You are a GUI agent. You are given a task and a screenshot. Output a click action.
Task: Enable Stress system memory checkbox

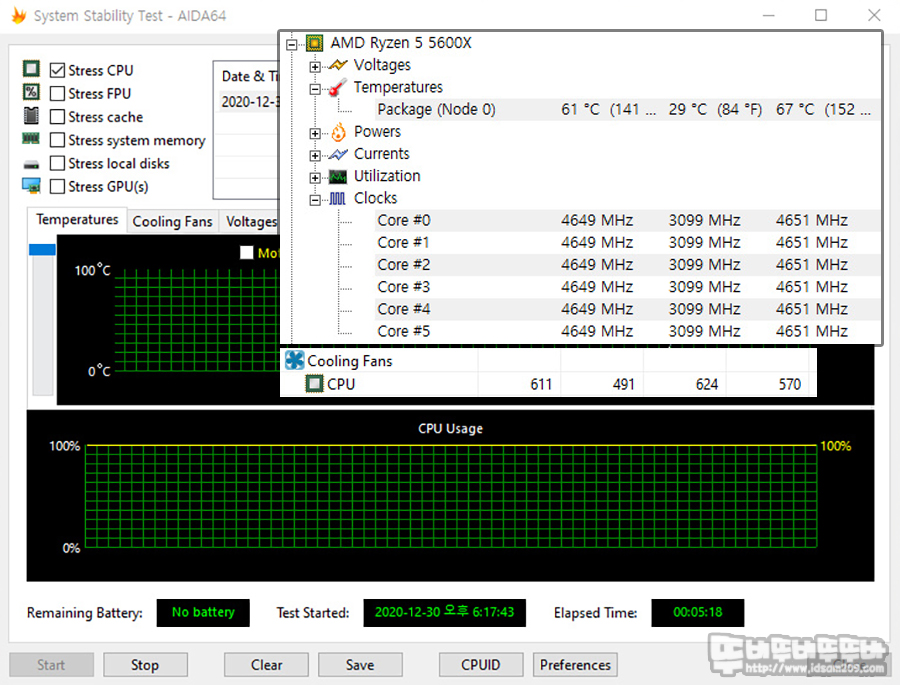tap(57, 140)
